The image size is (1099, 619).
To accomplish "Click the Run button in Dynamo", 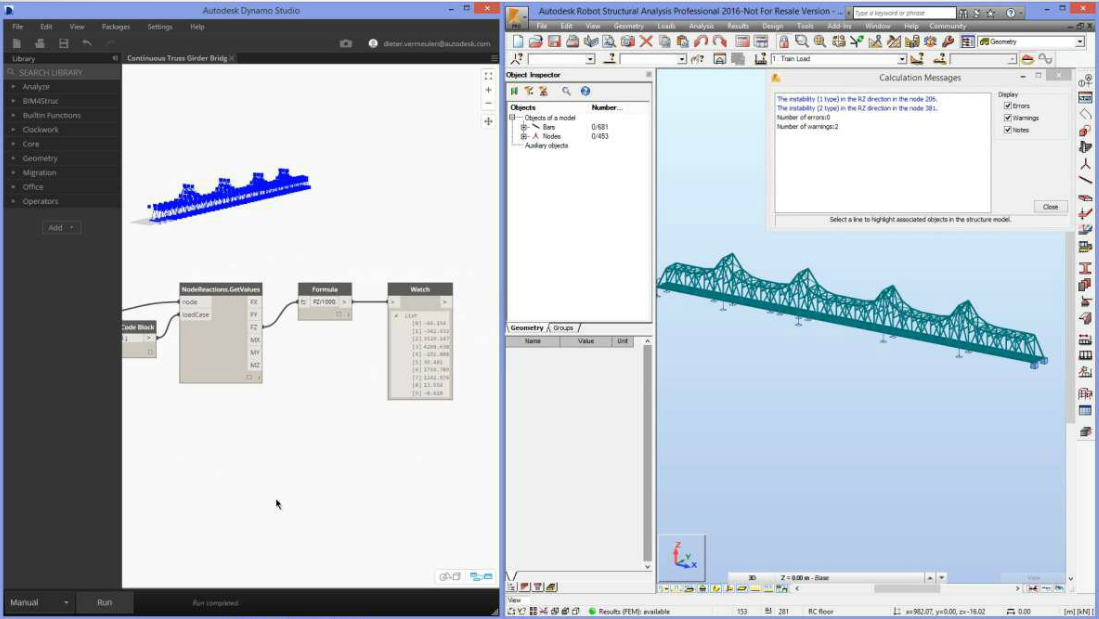I will [104, 602].
